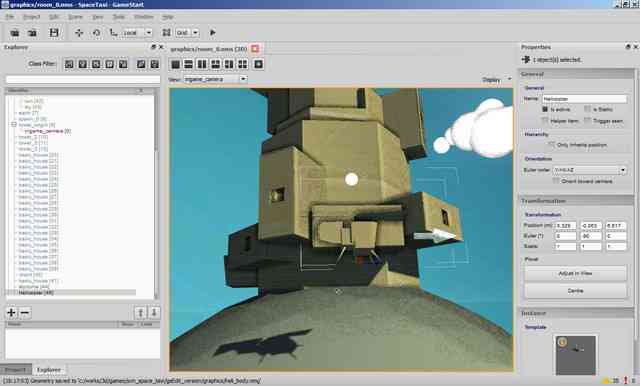
Task: Select the Rotate tool icon
Action: coord(96,33)
